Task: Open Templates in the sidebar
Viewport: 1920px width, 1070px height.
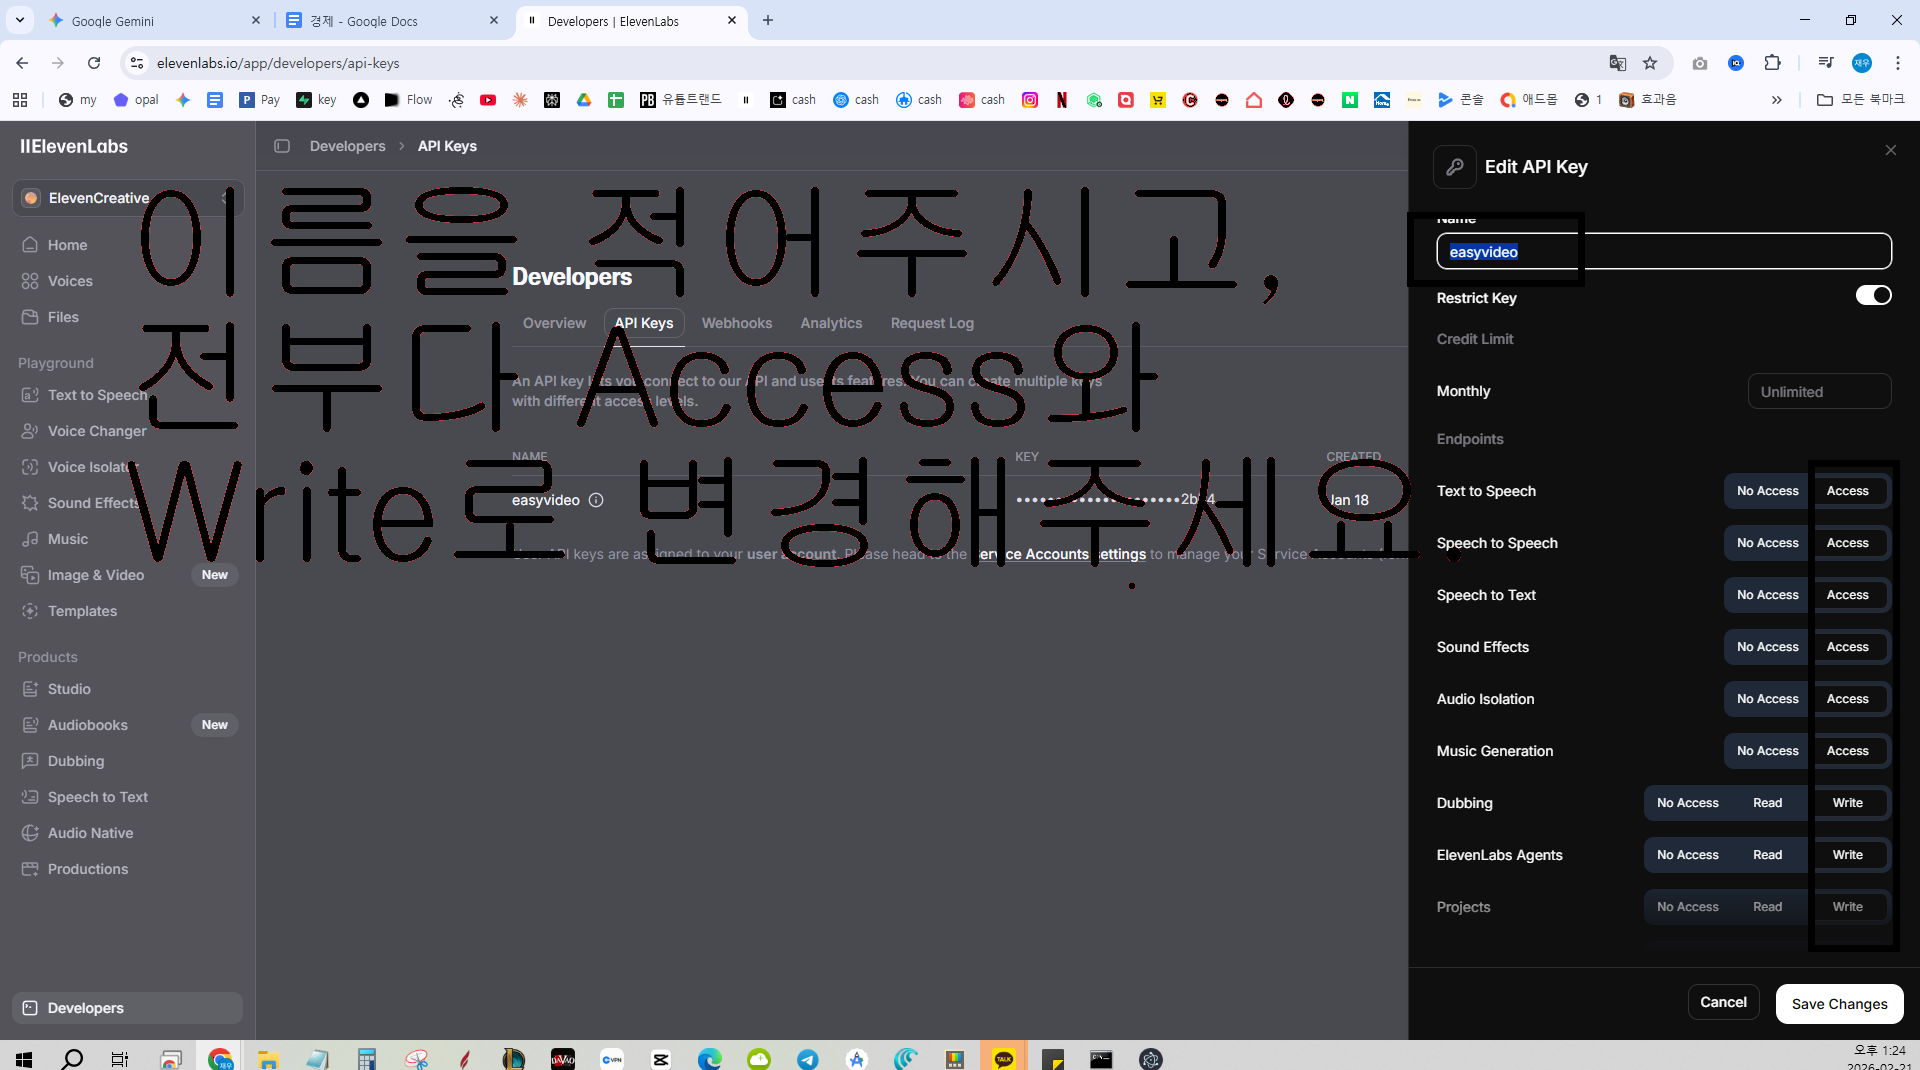Action: point(82,611)
